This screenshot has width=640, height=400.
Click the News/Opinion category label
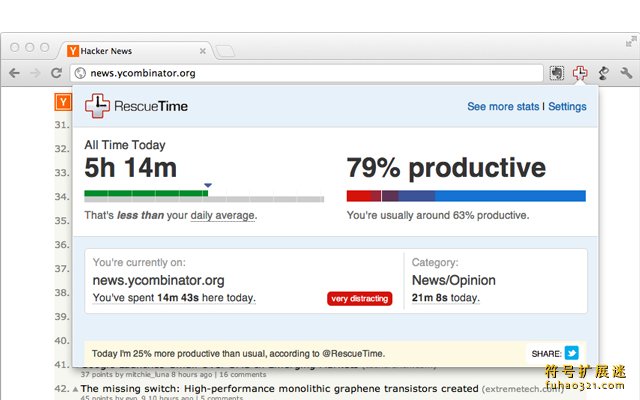(x=453, y=280)
